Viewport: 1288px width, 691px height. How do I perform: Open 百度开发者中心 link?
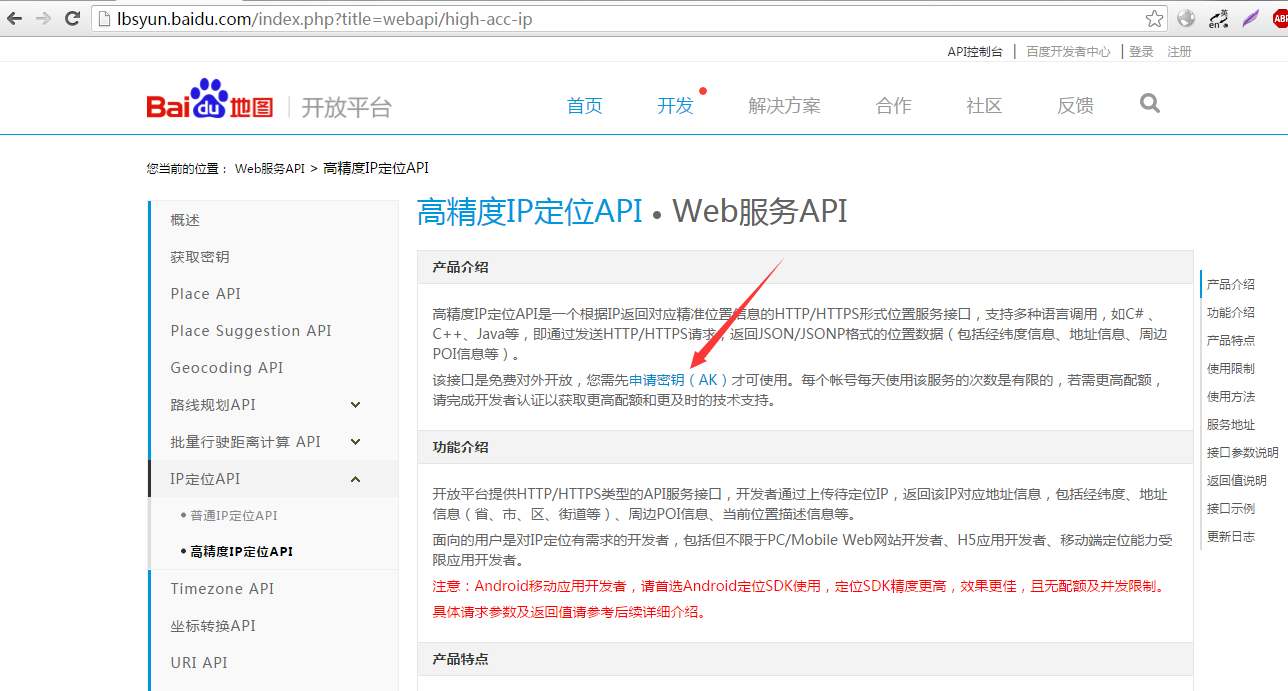pos(1068,51)
